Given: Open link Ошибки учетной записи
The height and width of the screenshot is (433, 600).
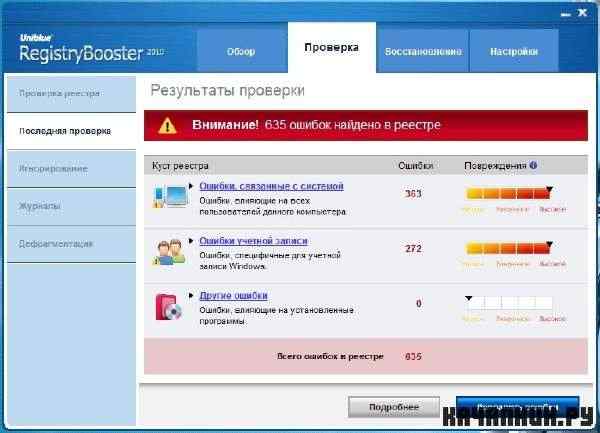Looking at the screenshot, I should pos(253,241).
